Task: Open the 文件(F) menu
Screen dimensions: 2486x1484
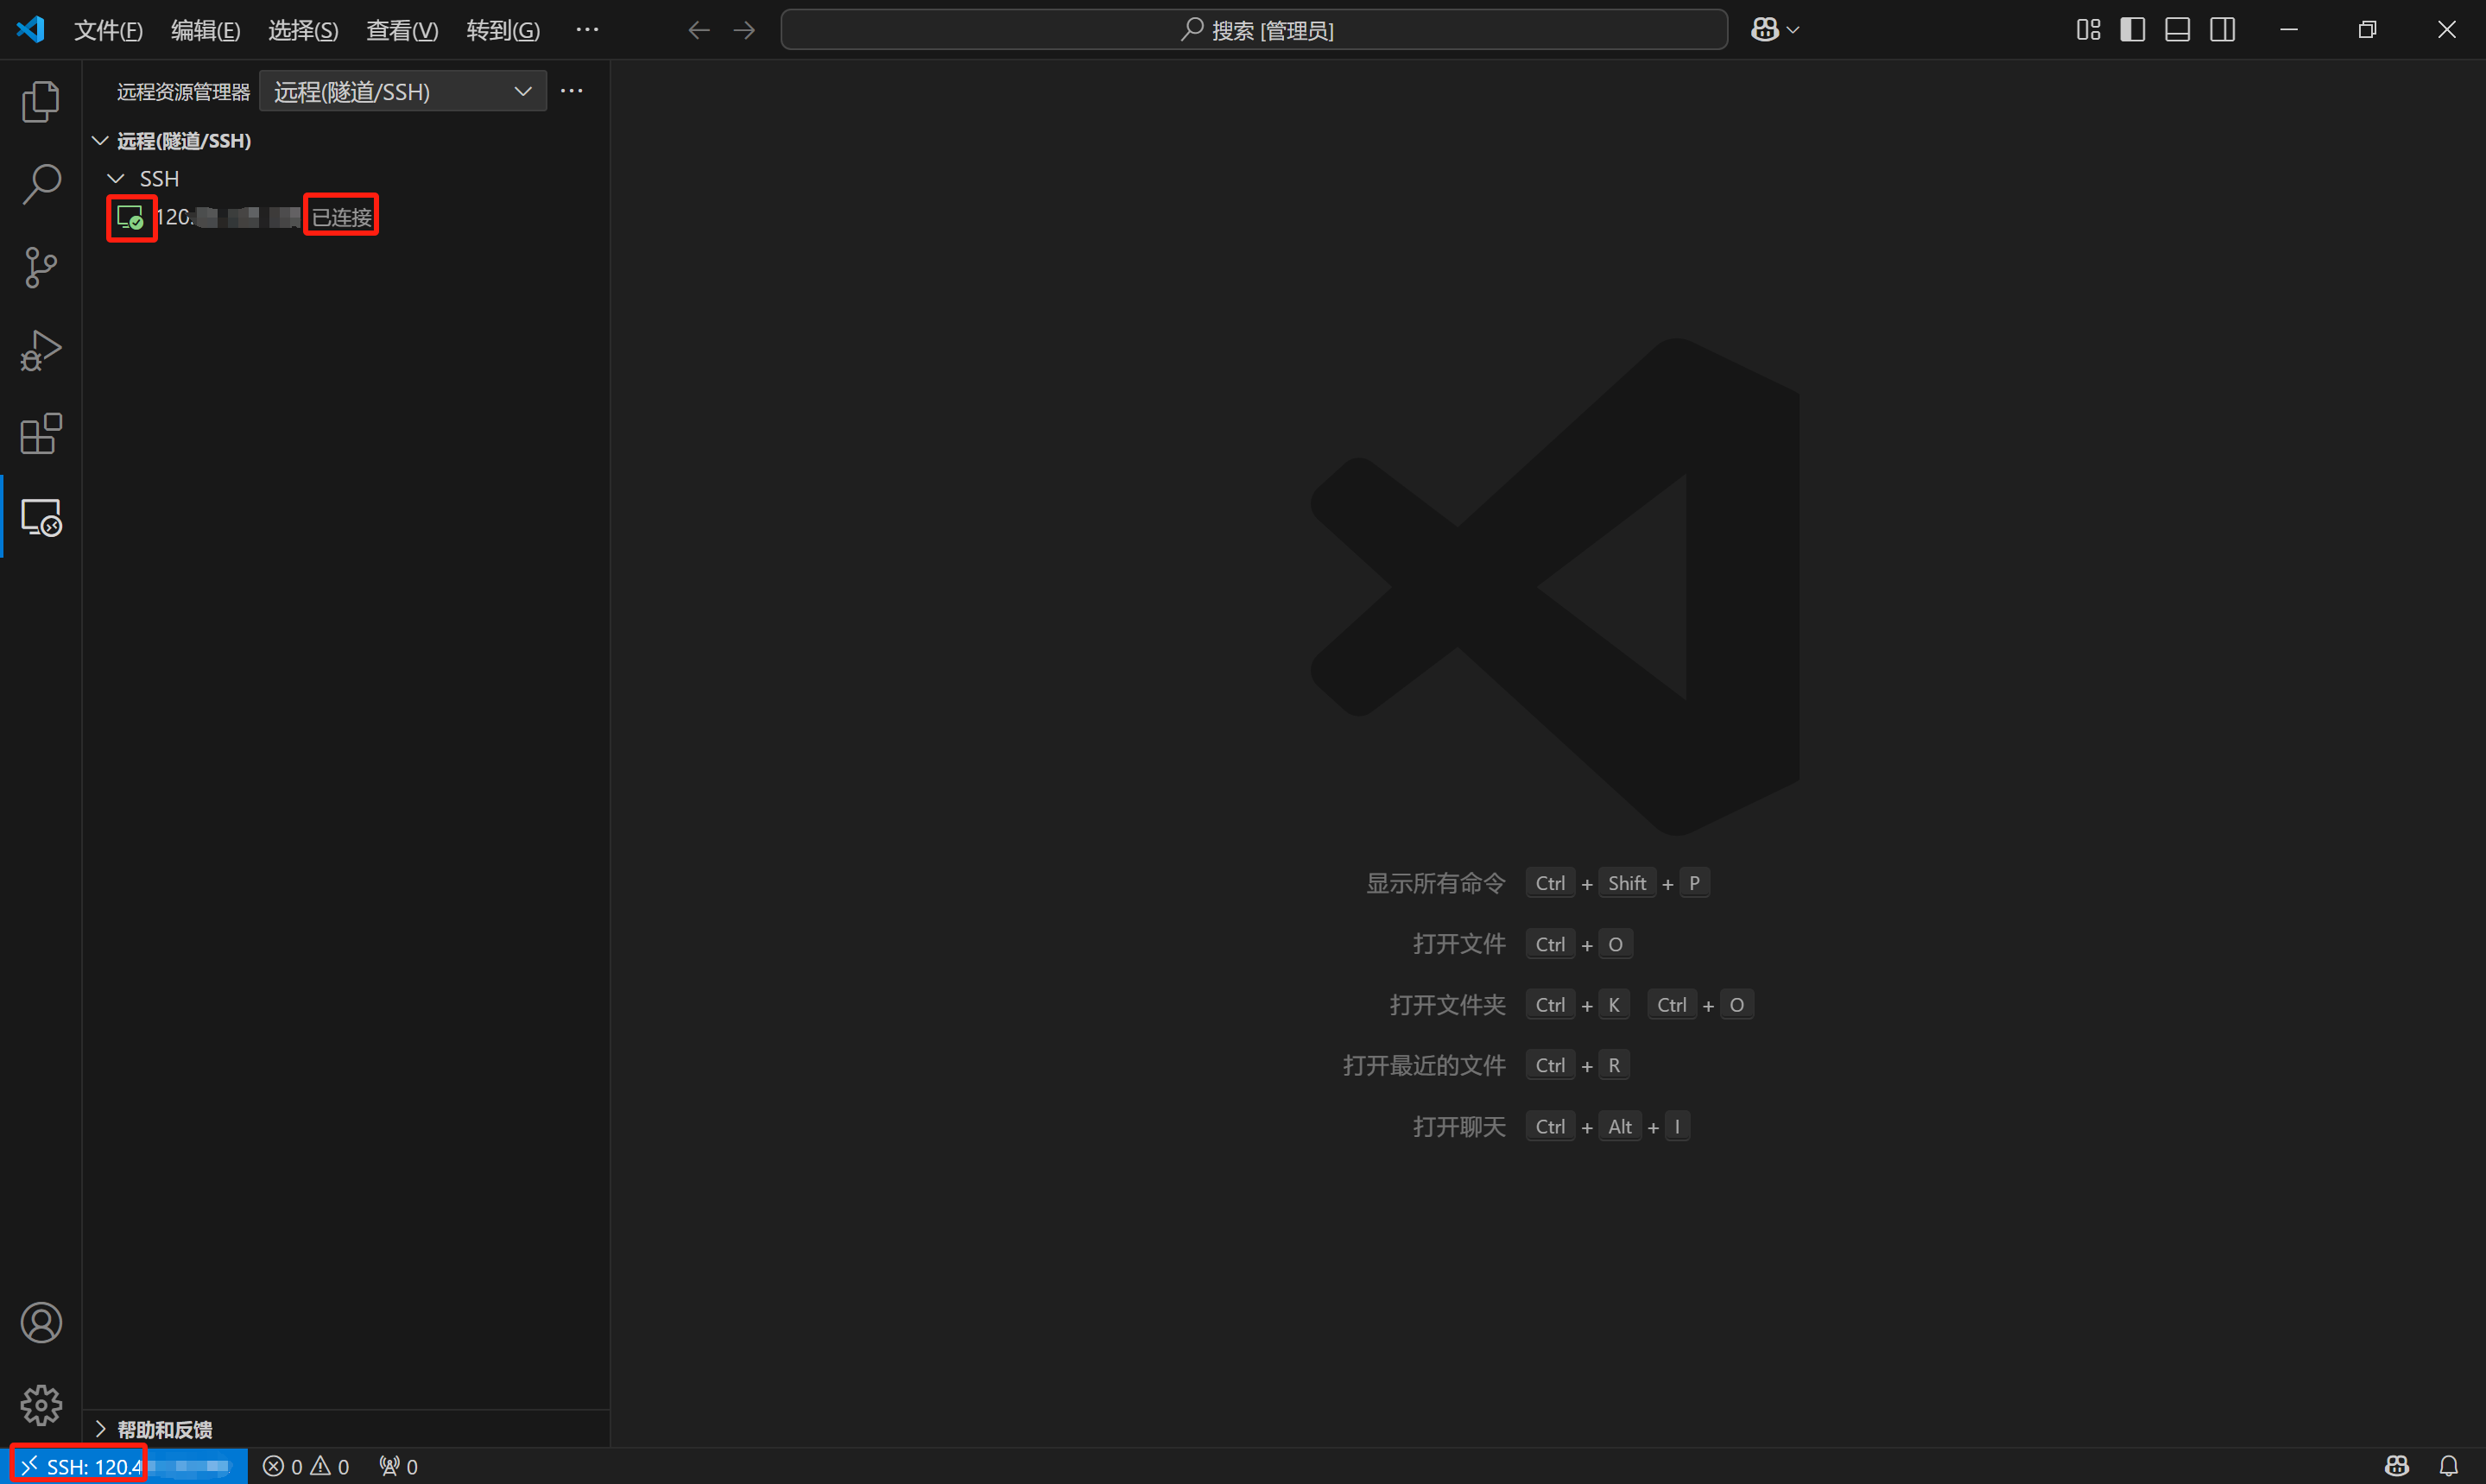Action: (108, 31)
